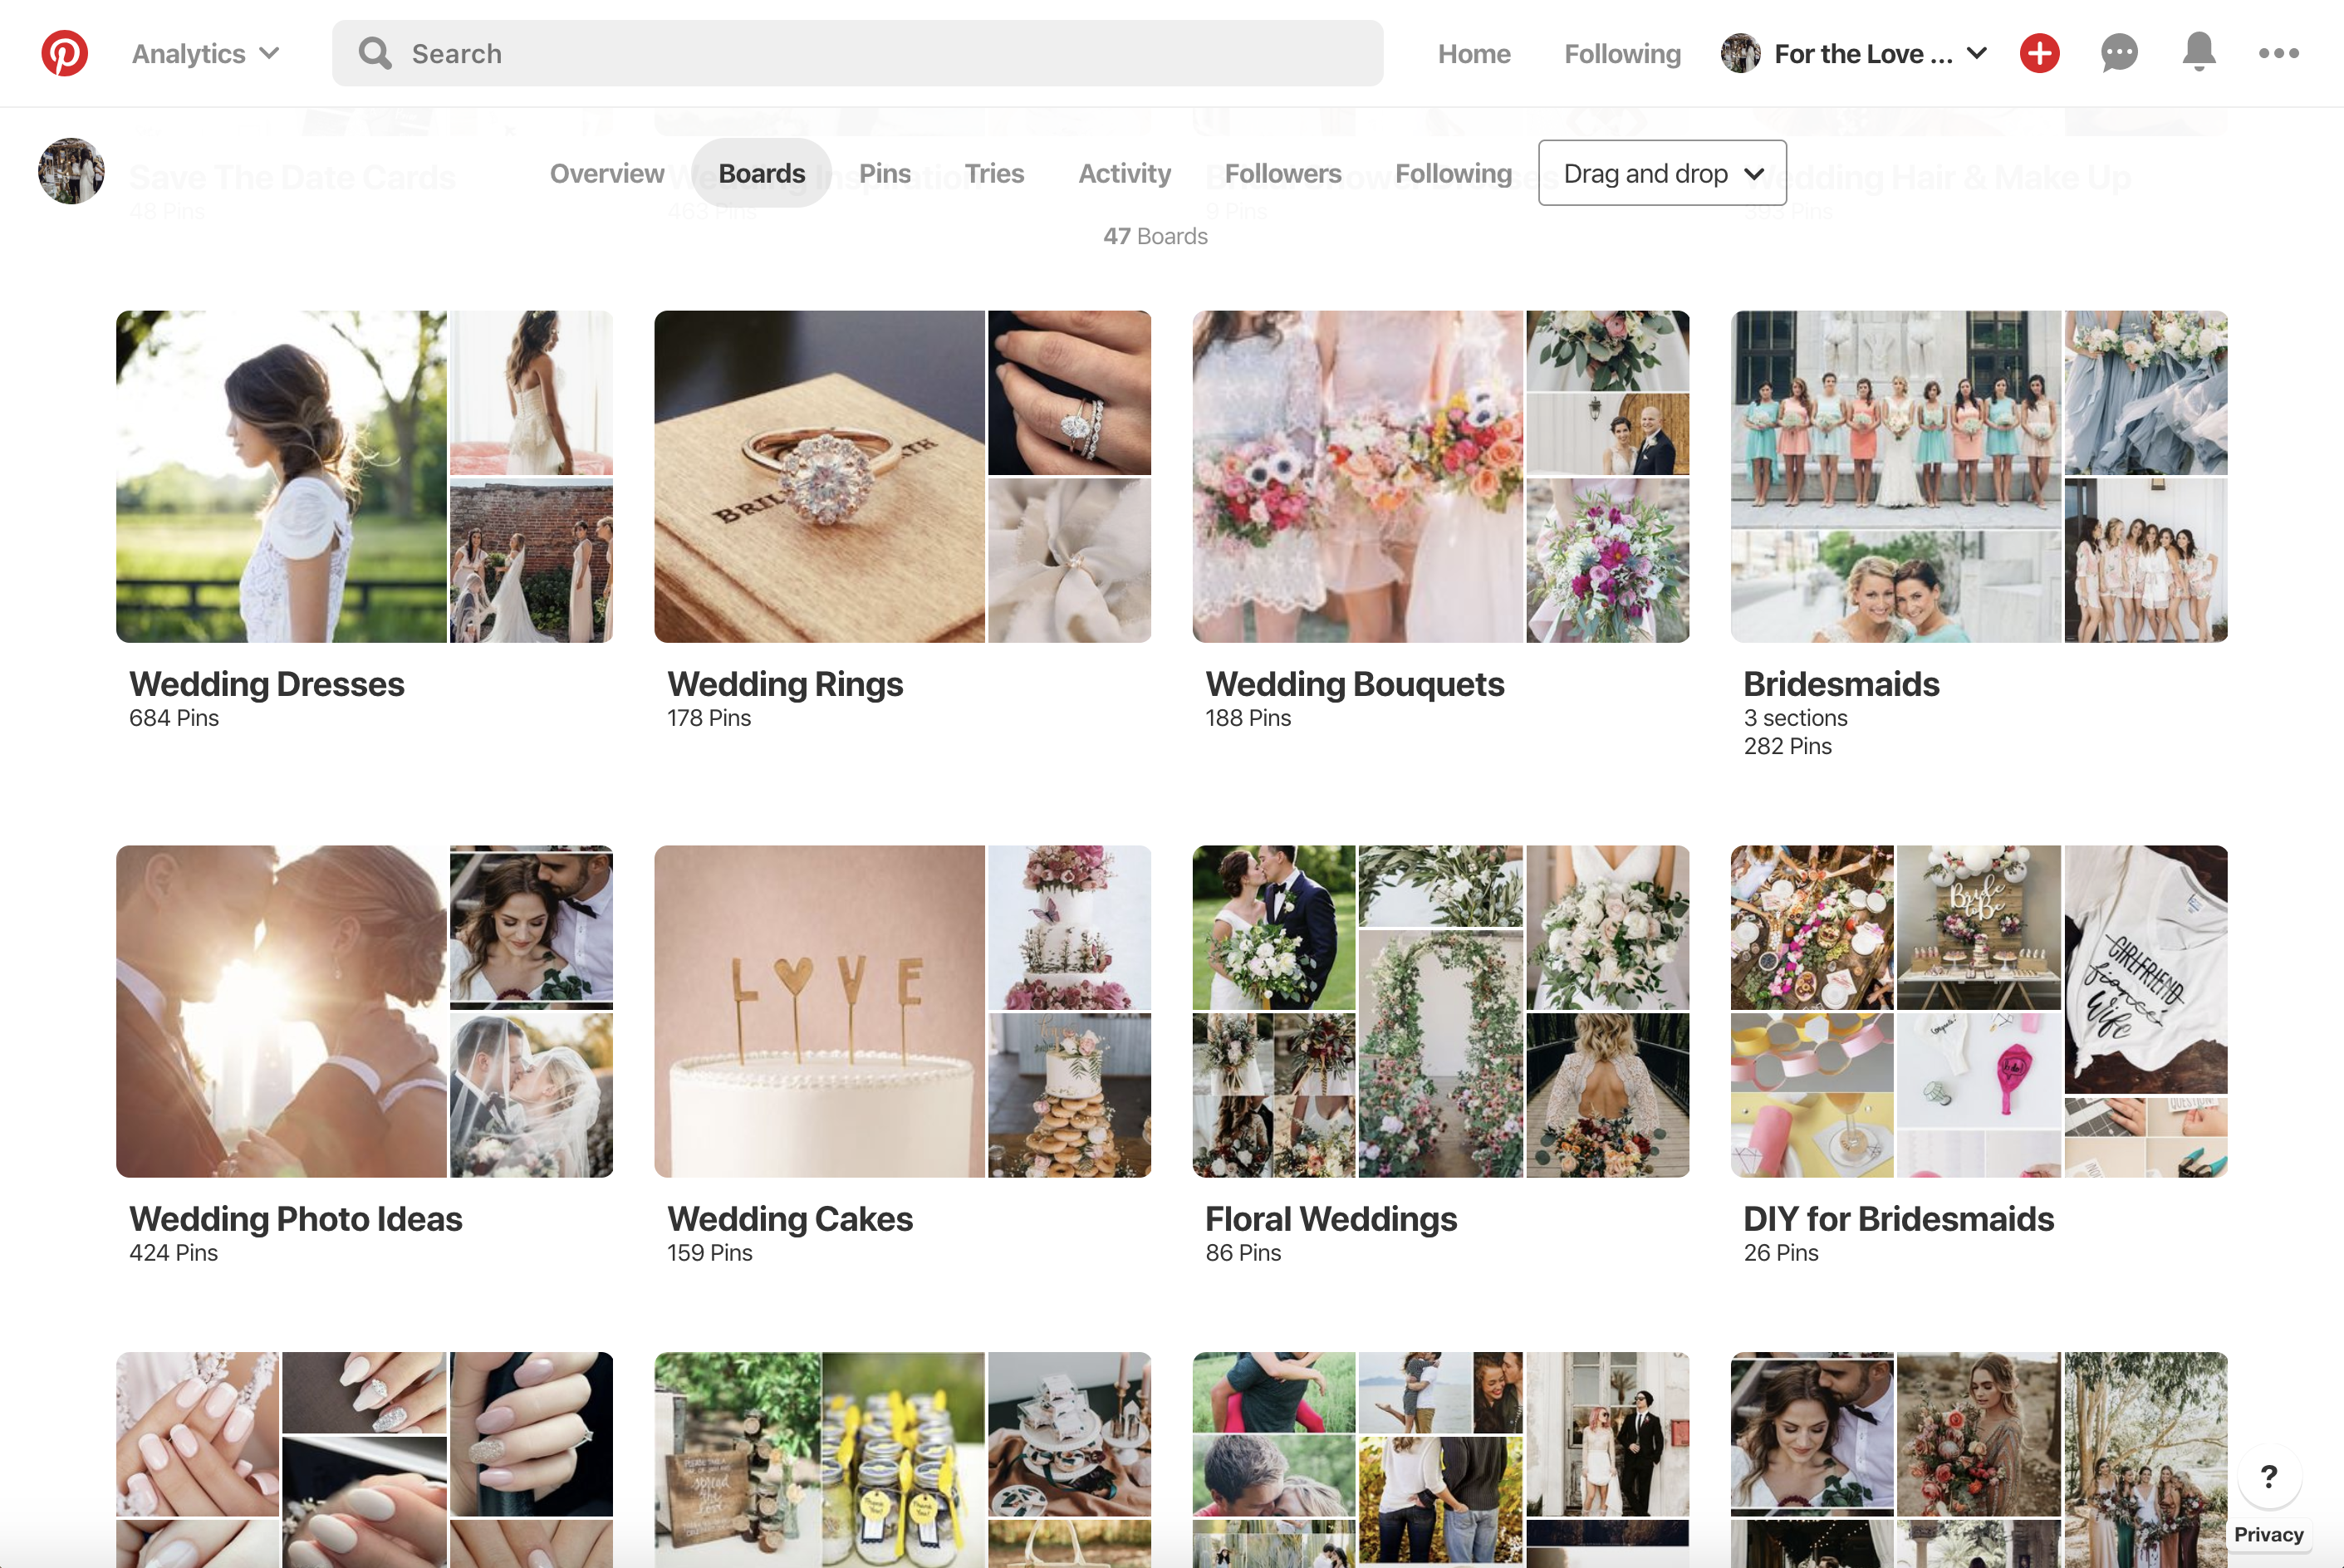Open the DIY for Bridesmaids cover image

click(1979, 1011)
